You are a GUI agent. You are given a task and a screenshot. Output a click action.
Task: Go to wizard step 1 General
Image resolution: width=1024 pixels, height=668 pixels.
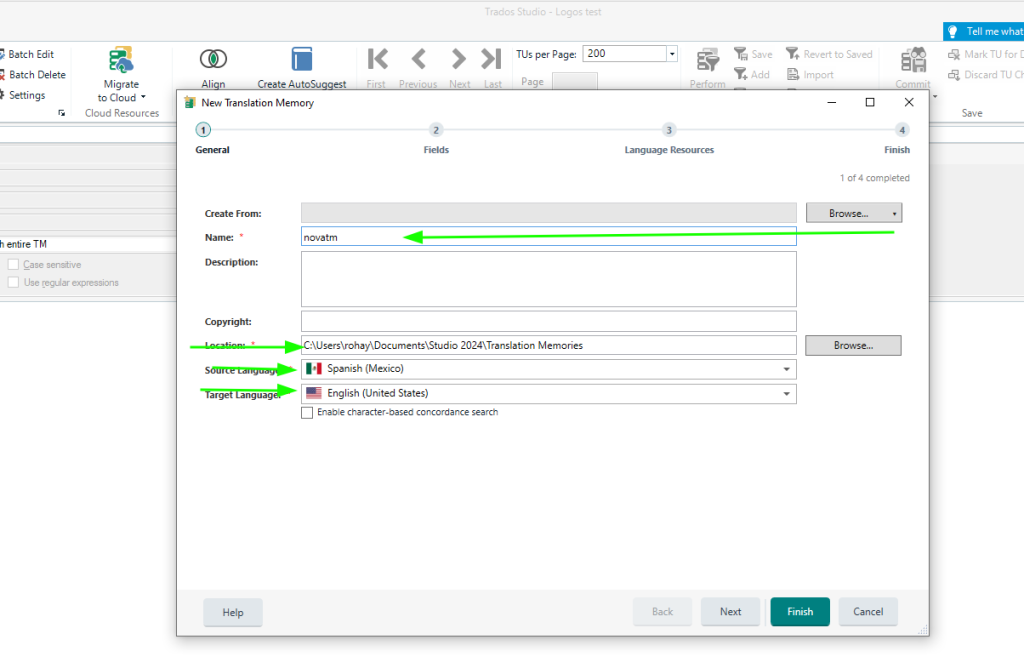point(203,130)
